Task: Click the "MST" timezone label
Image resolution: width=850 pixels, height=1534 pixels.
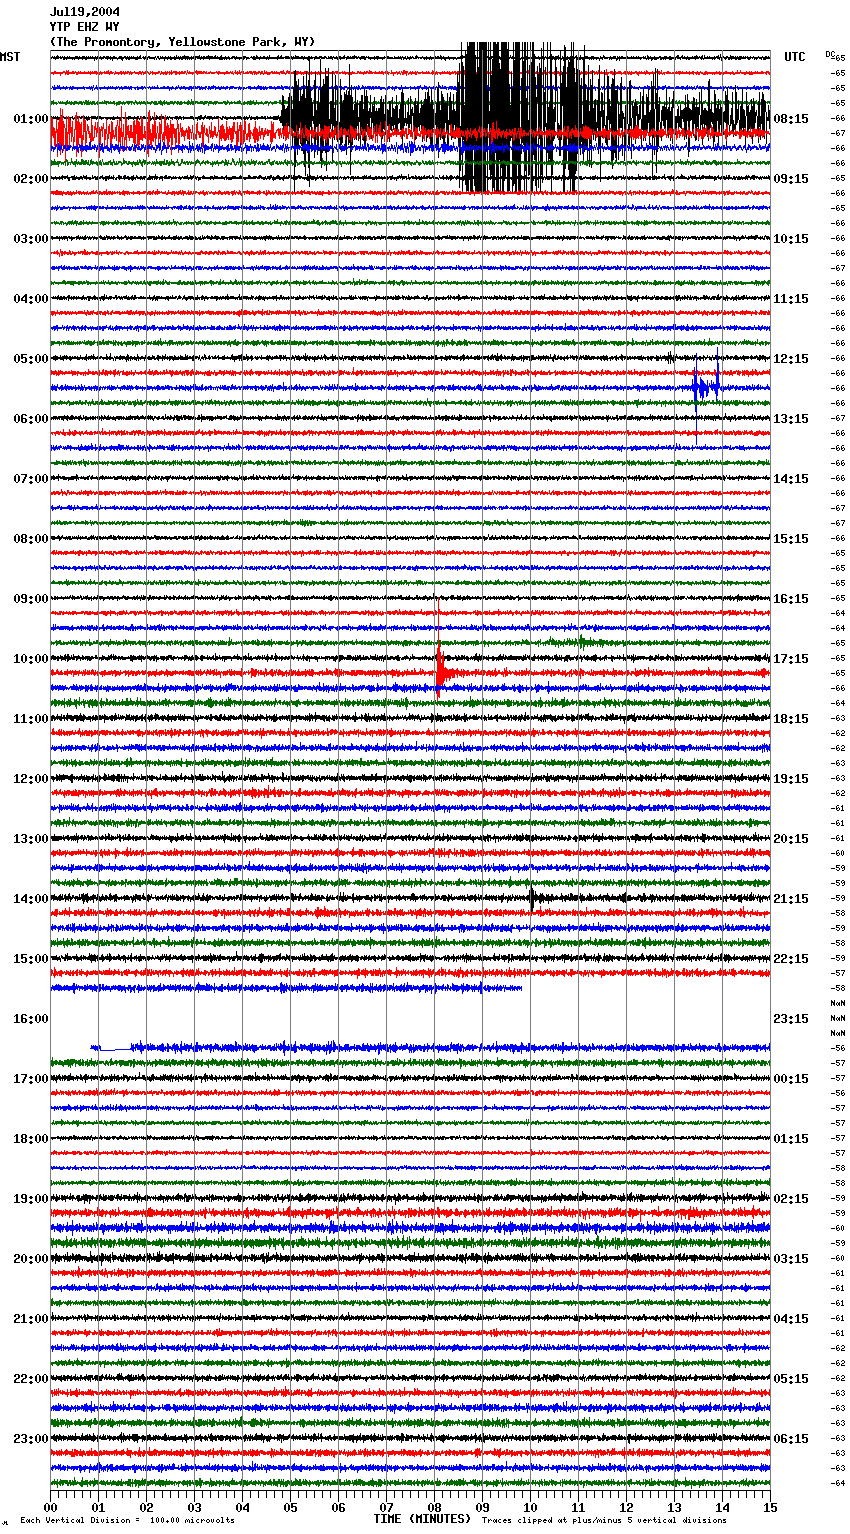Action: (x=10, y=57)
